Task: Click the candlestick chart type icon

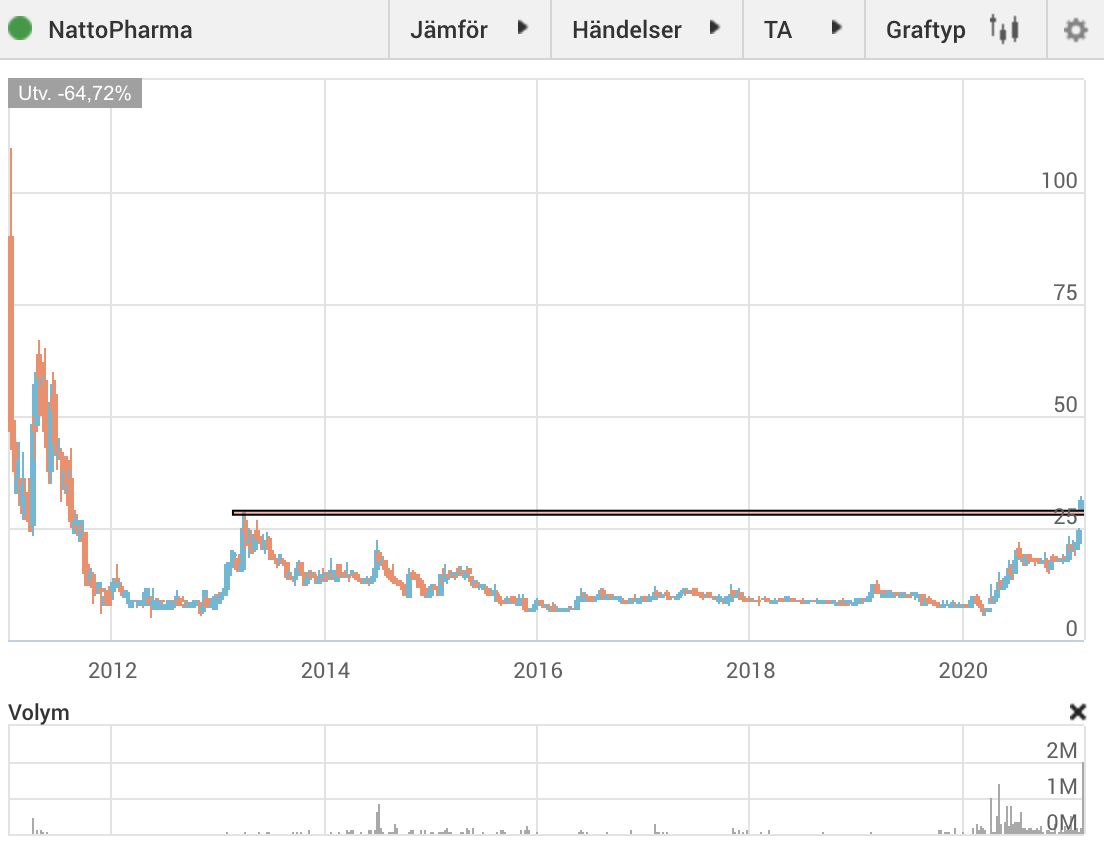Action: click(1004, 29)
